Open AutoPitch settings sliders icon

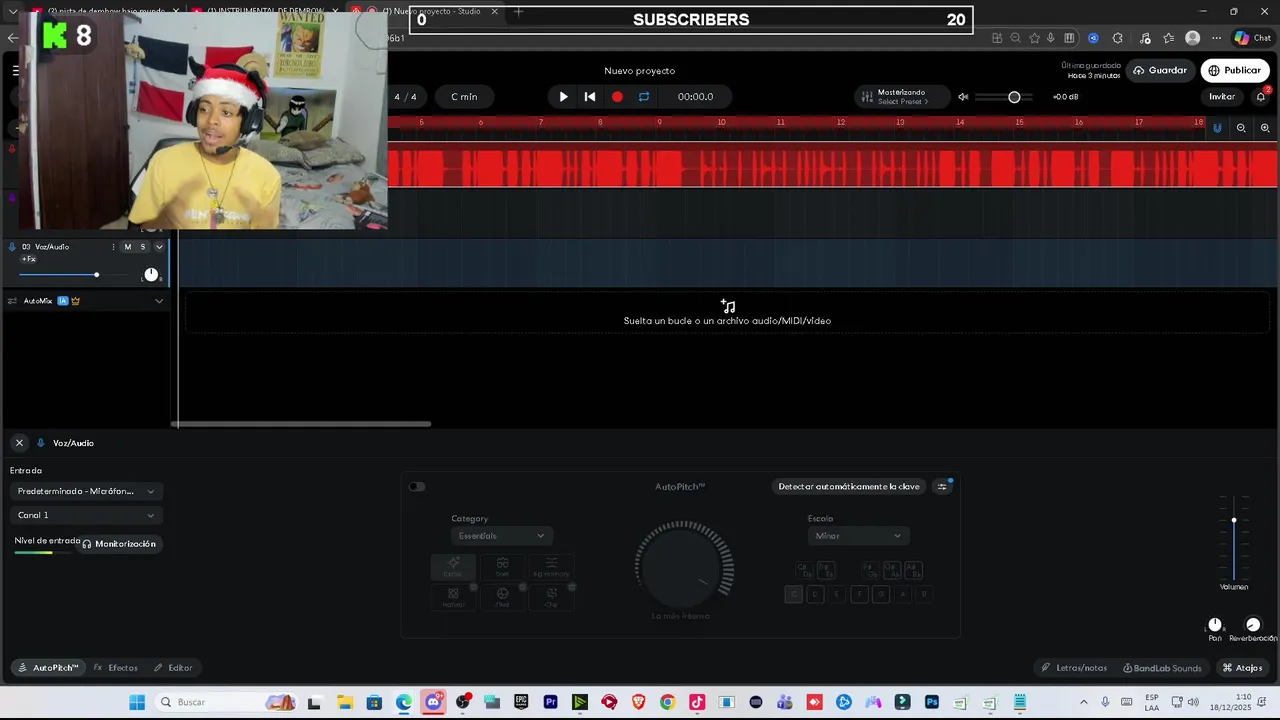tap(942, 487)
